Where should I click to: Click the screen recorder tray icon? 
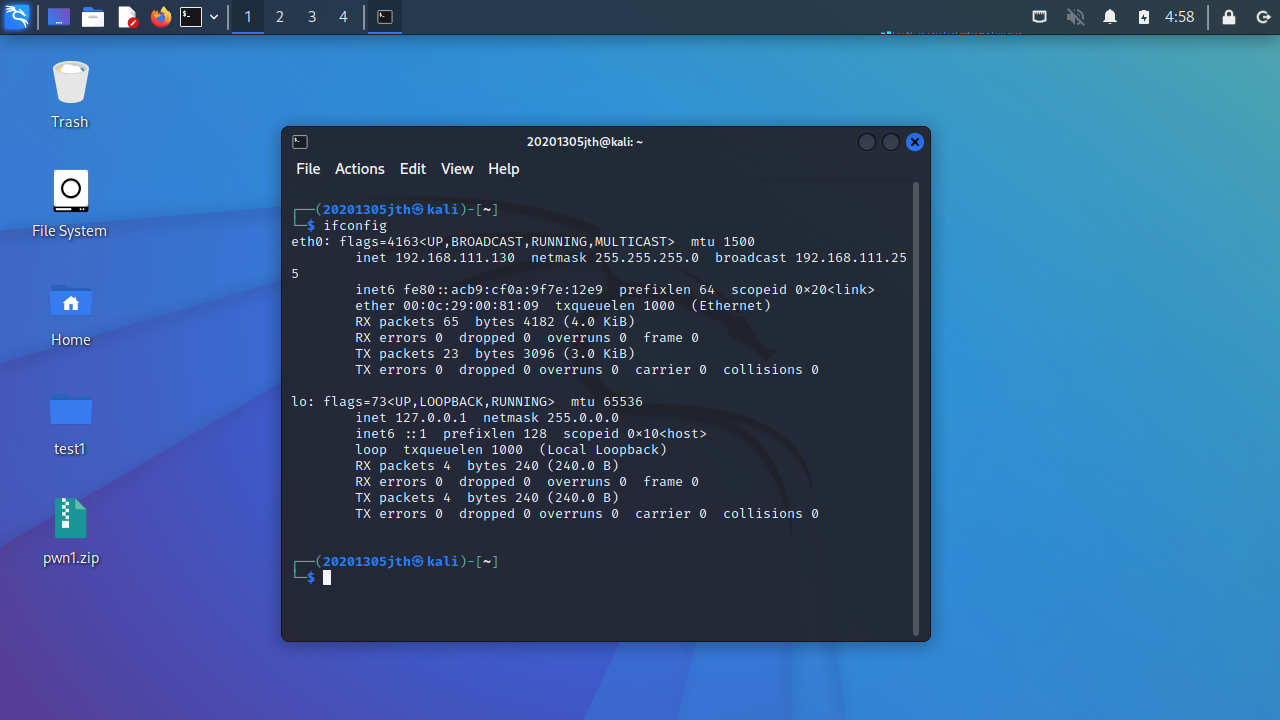pyautogui.click(x=1040, y=17)
